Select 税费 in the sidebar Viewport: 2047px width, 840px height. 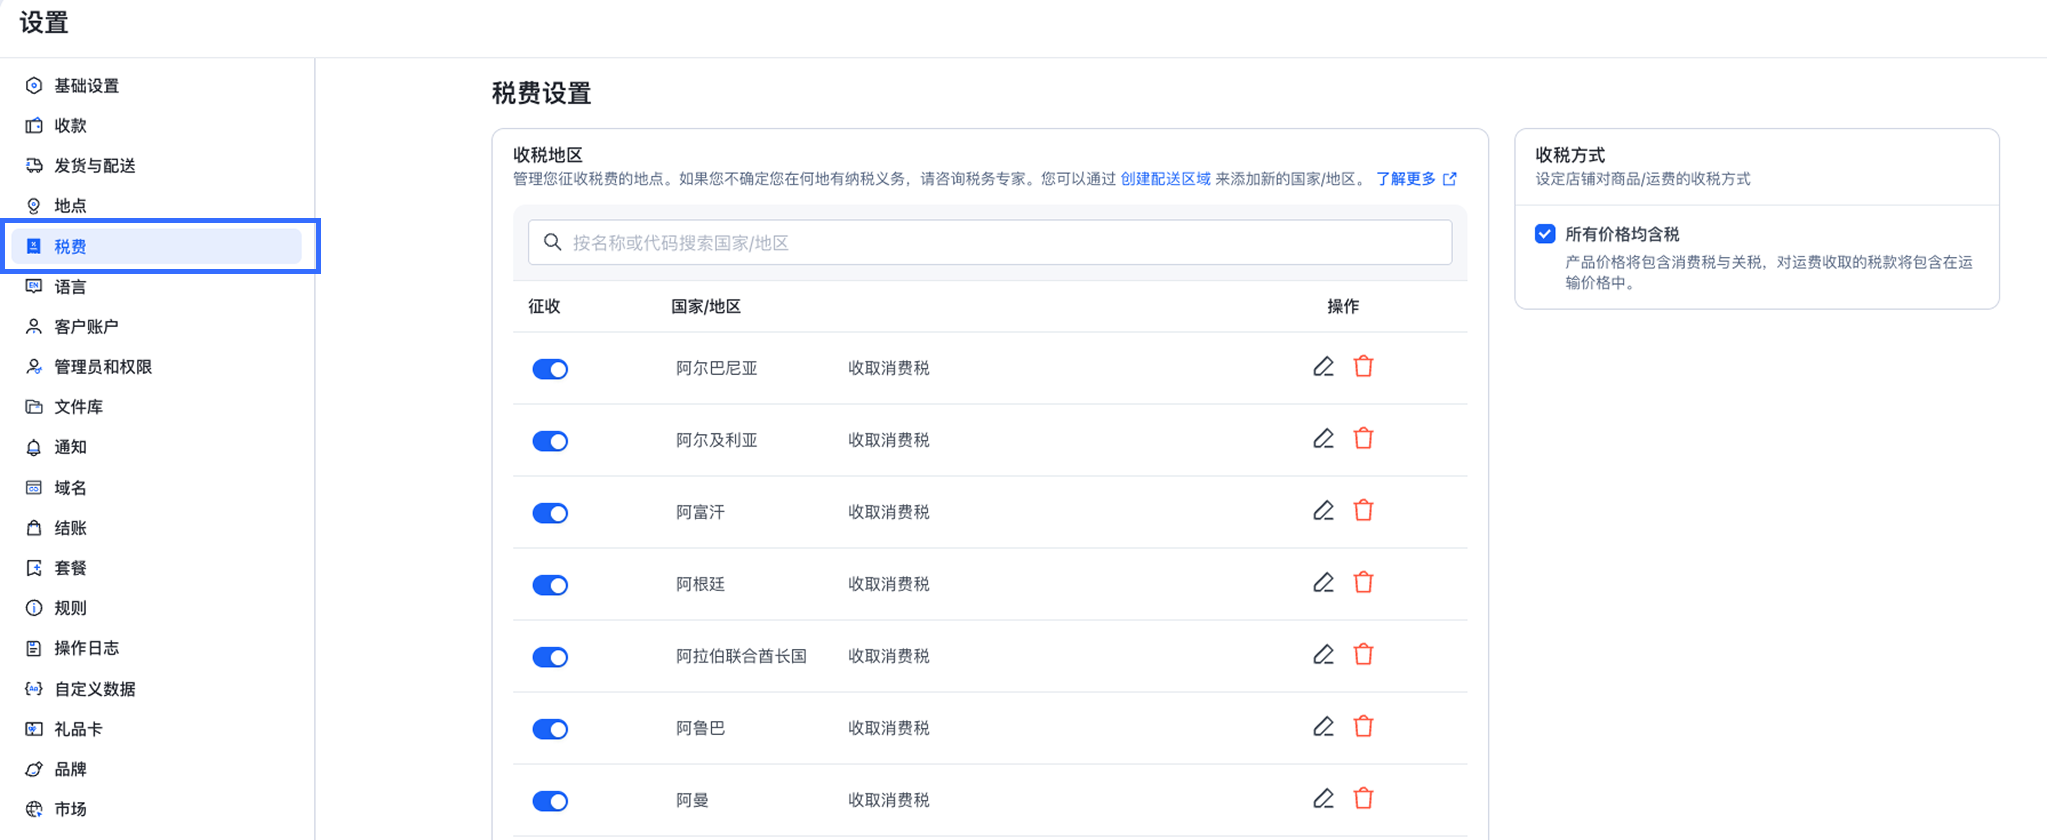click(158, 246)
